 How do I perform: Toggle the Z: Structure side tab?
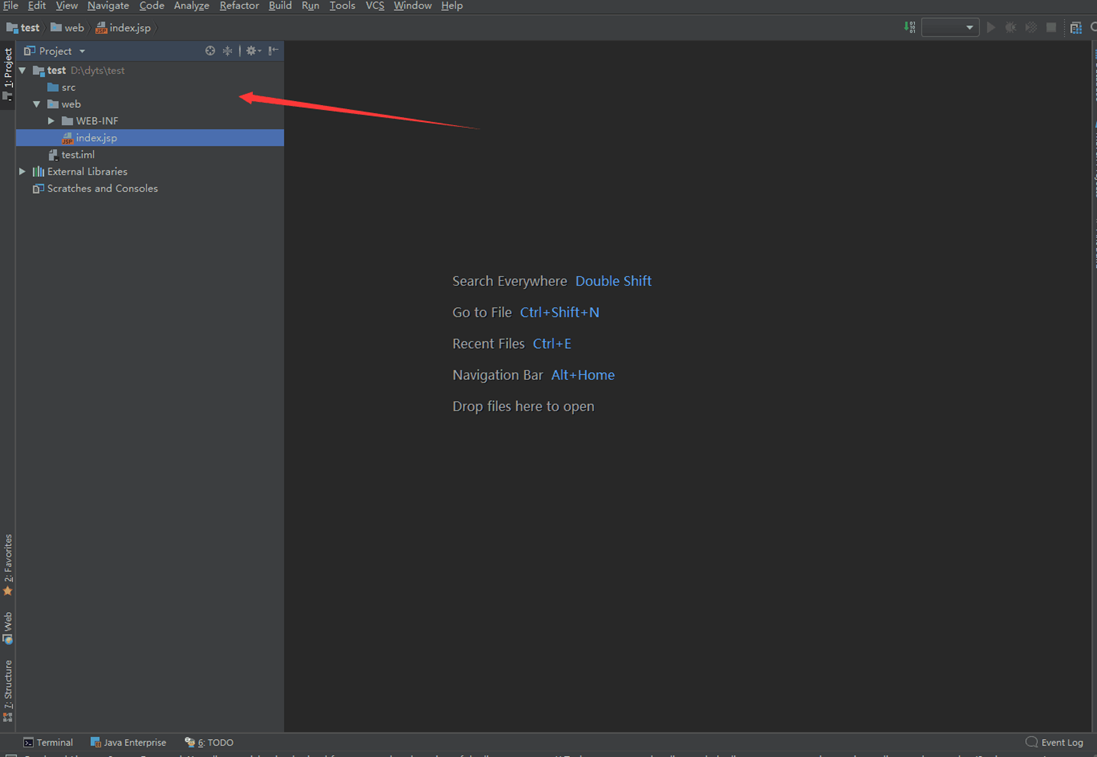coord(8,691)
